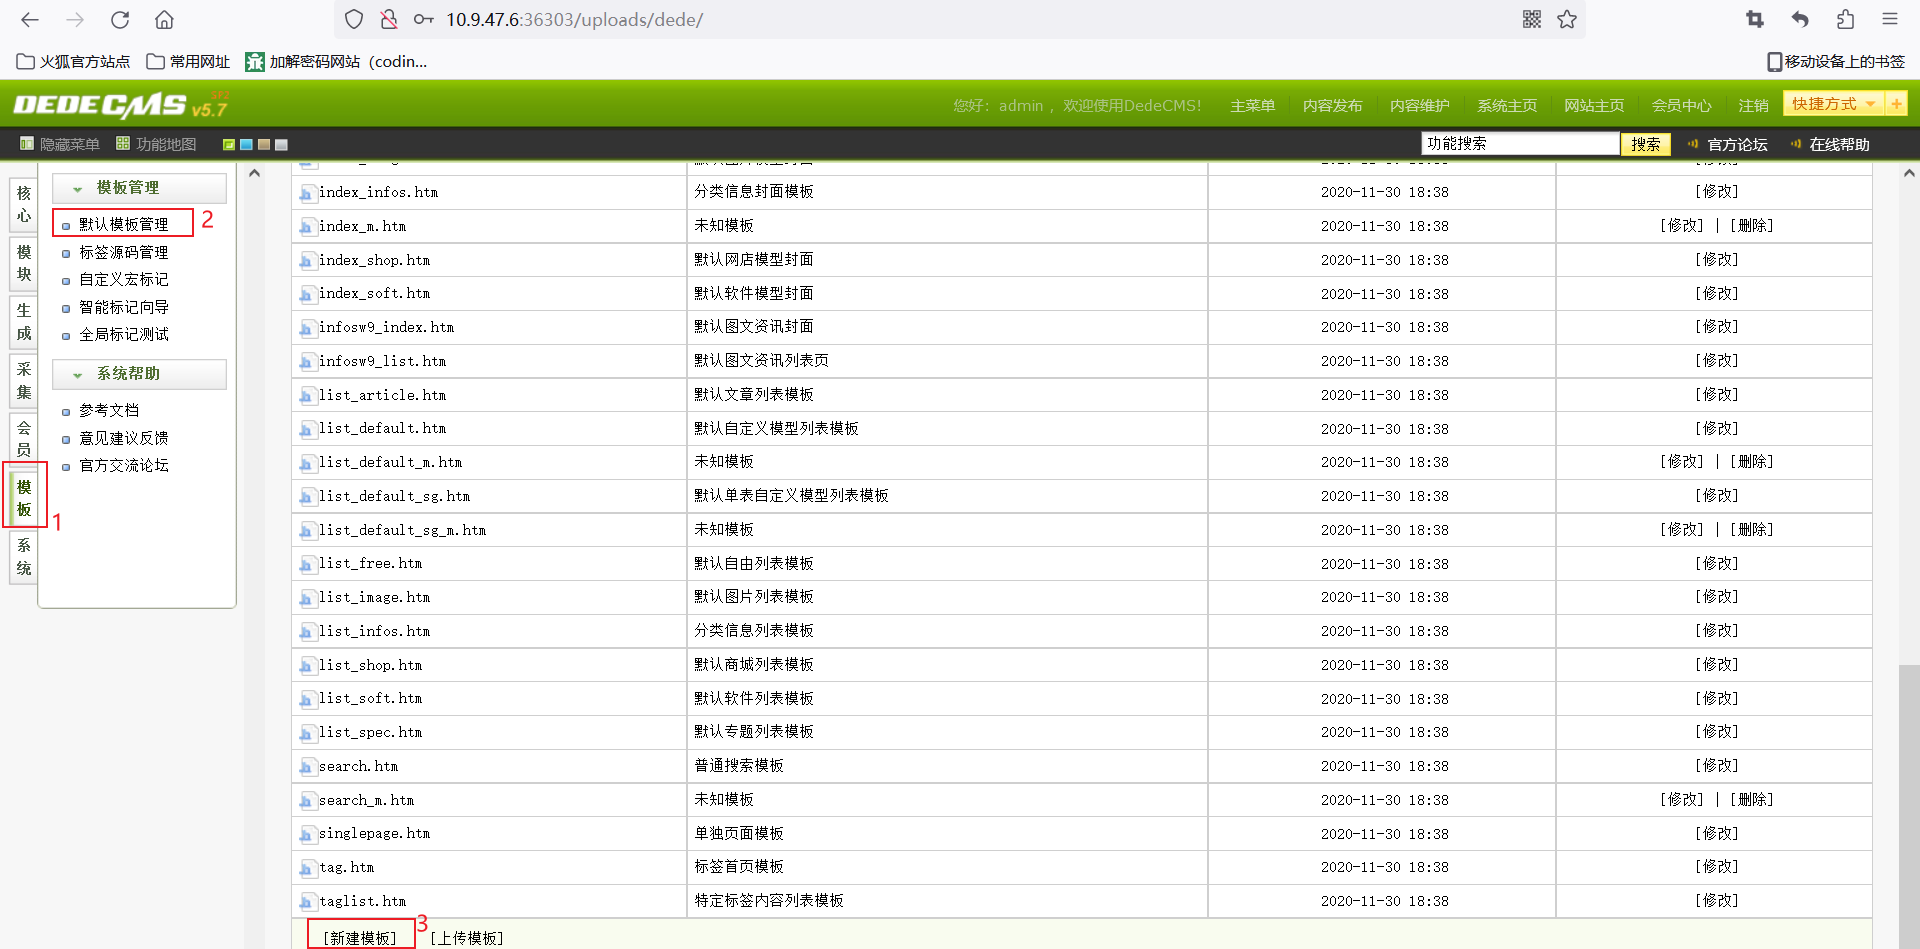Image resolution: width=1920 pixels, height=949 pixels.
Task: Open 标签源码管理 in sidebar
Action: pos(123,252)
